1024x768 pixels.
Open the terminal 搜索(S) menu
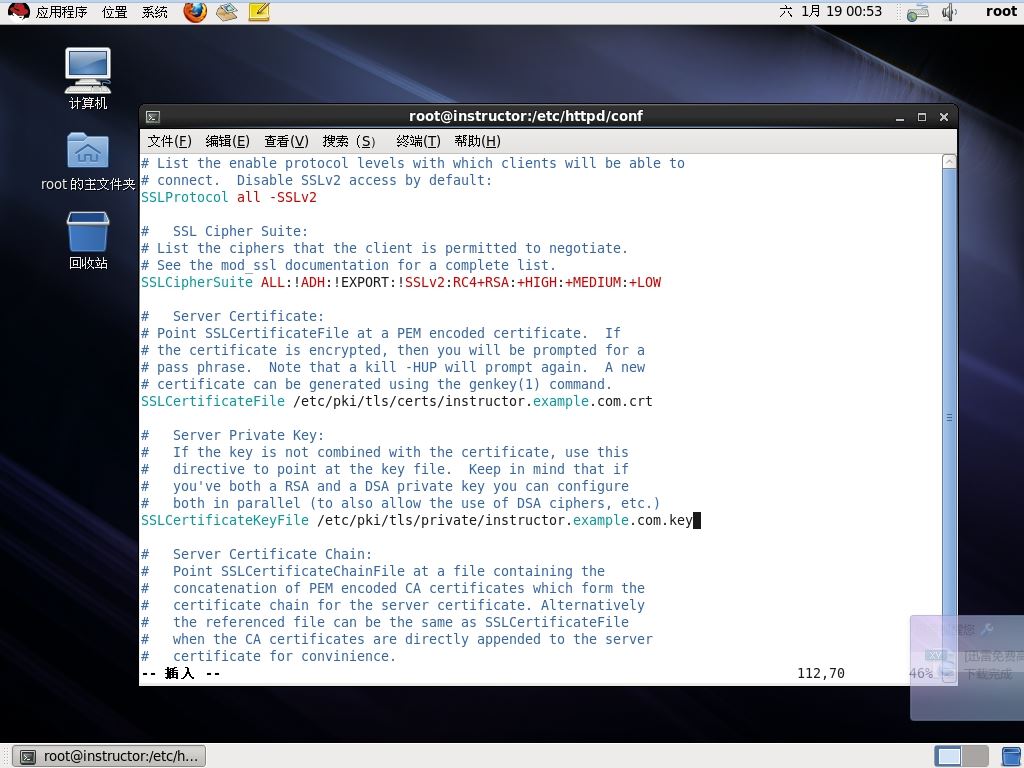point(349,141)
